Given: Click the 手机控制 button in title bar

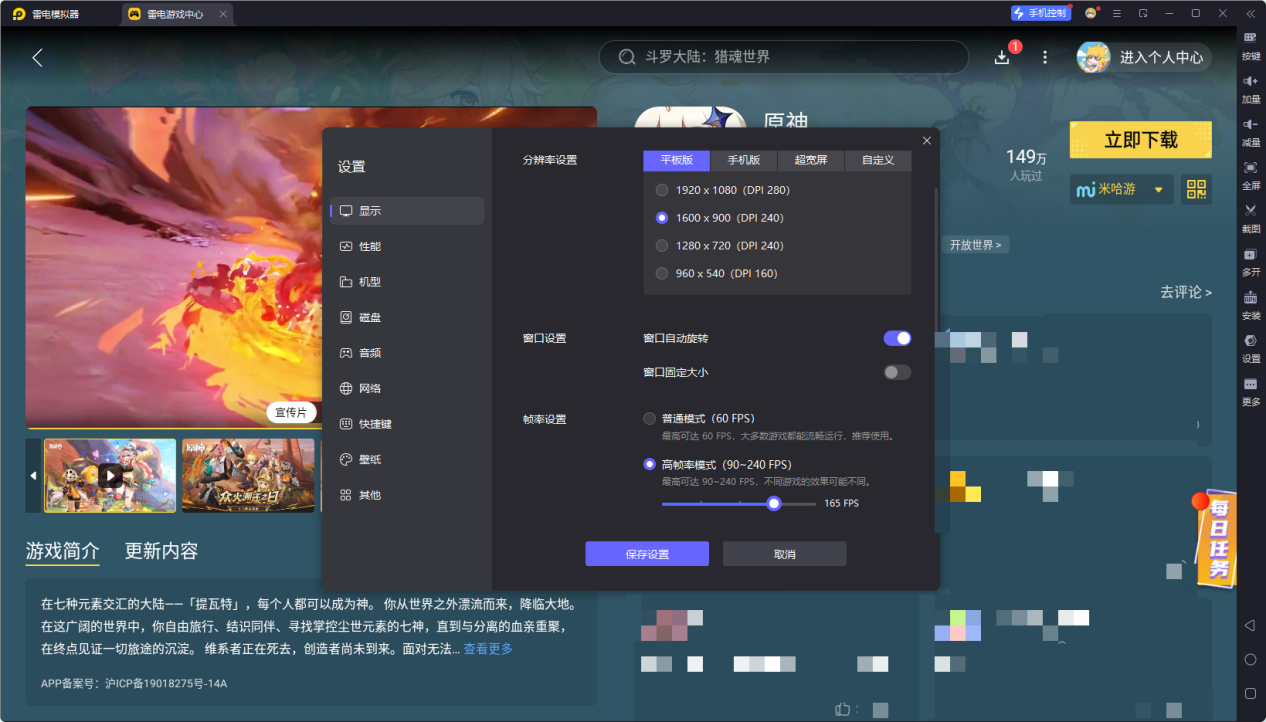Looking at the screenshot, I should pyautogui.click(x=1039, y=13).
